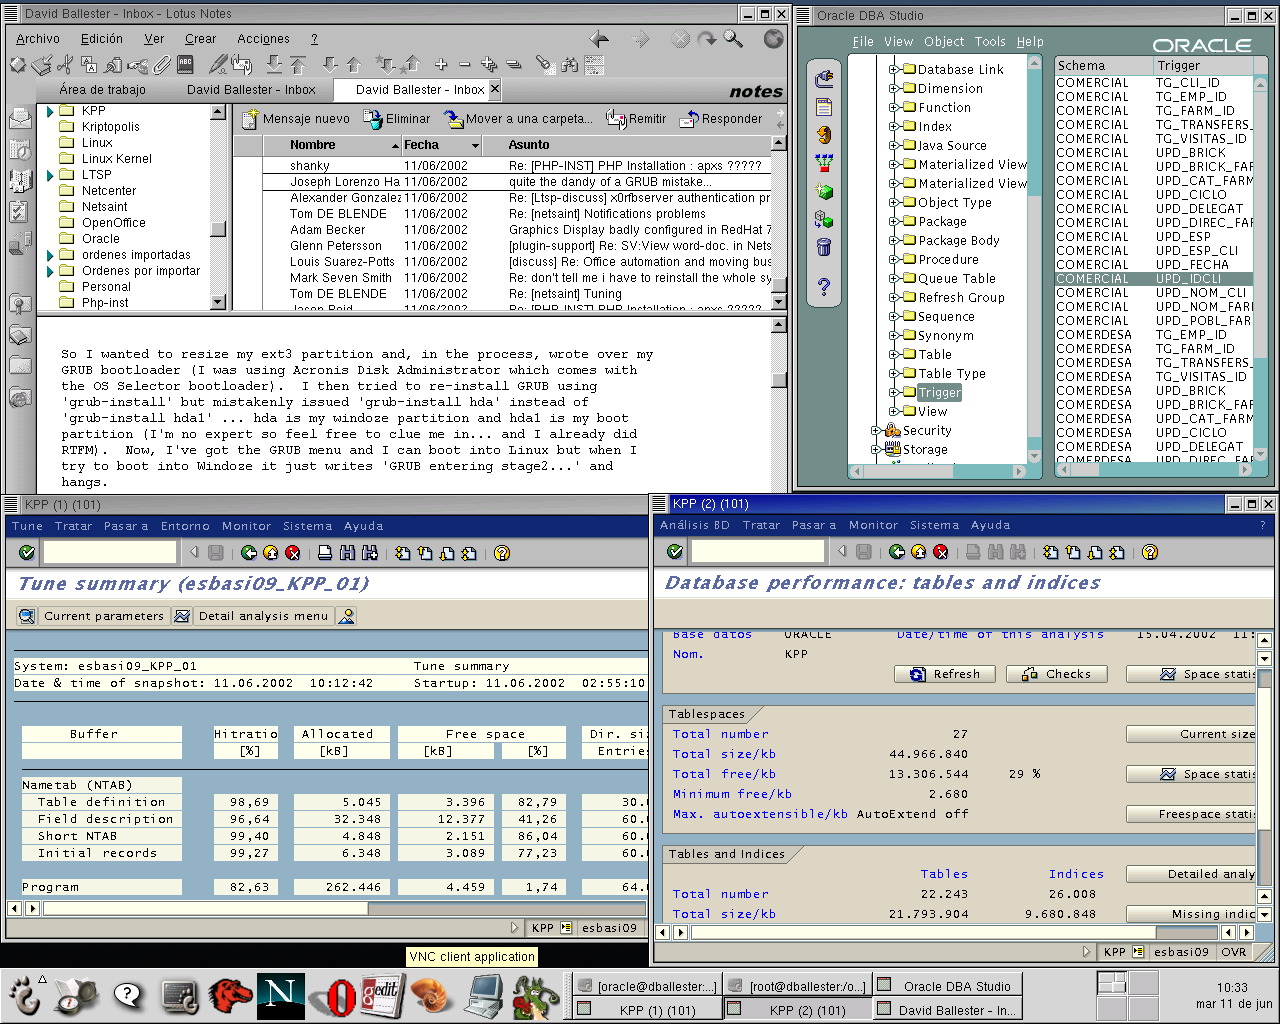Screen dimensions: 1280x1024
Task: Launch Netscape from the panel N icon
Action: tap(281, 996)
